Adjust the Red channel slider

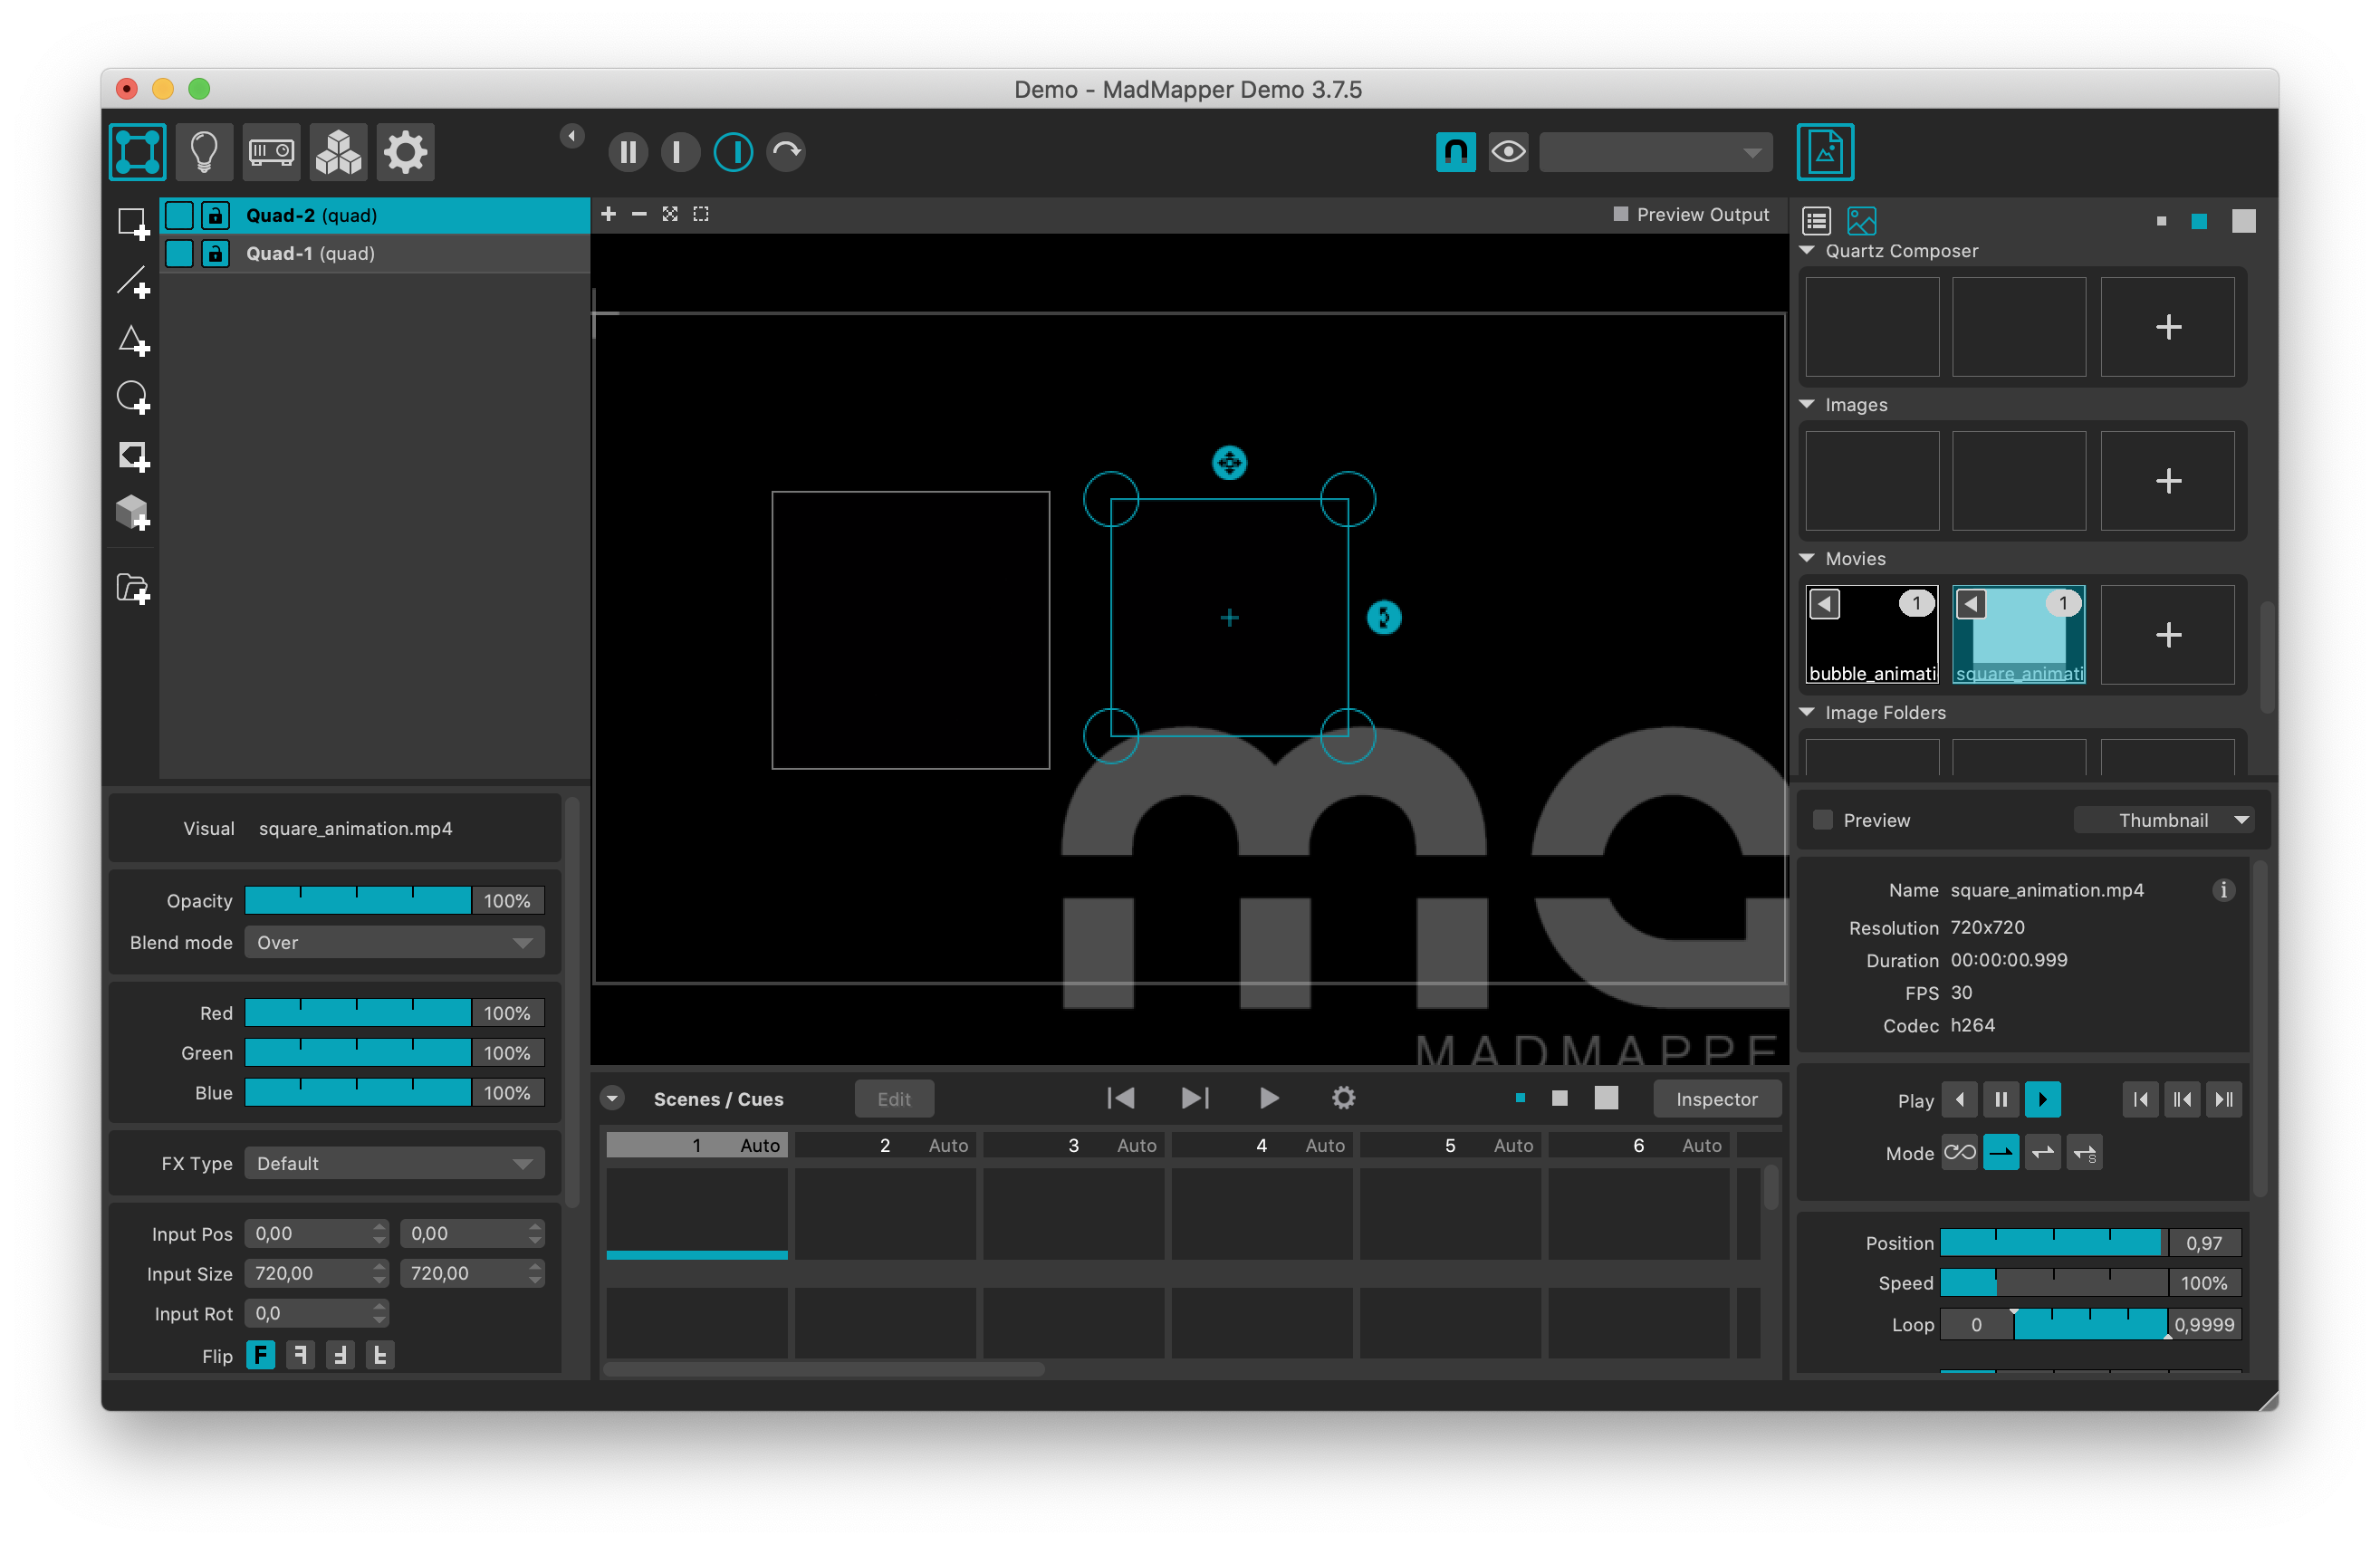pyautogui.click(x=358, y=1013)
